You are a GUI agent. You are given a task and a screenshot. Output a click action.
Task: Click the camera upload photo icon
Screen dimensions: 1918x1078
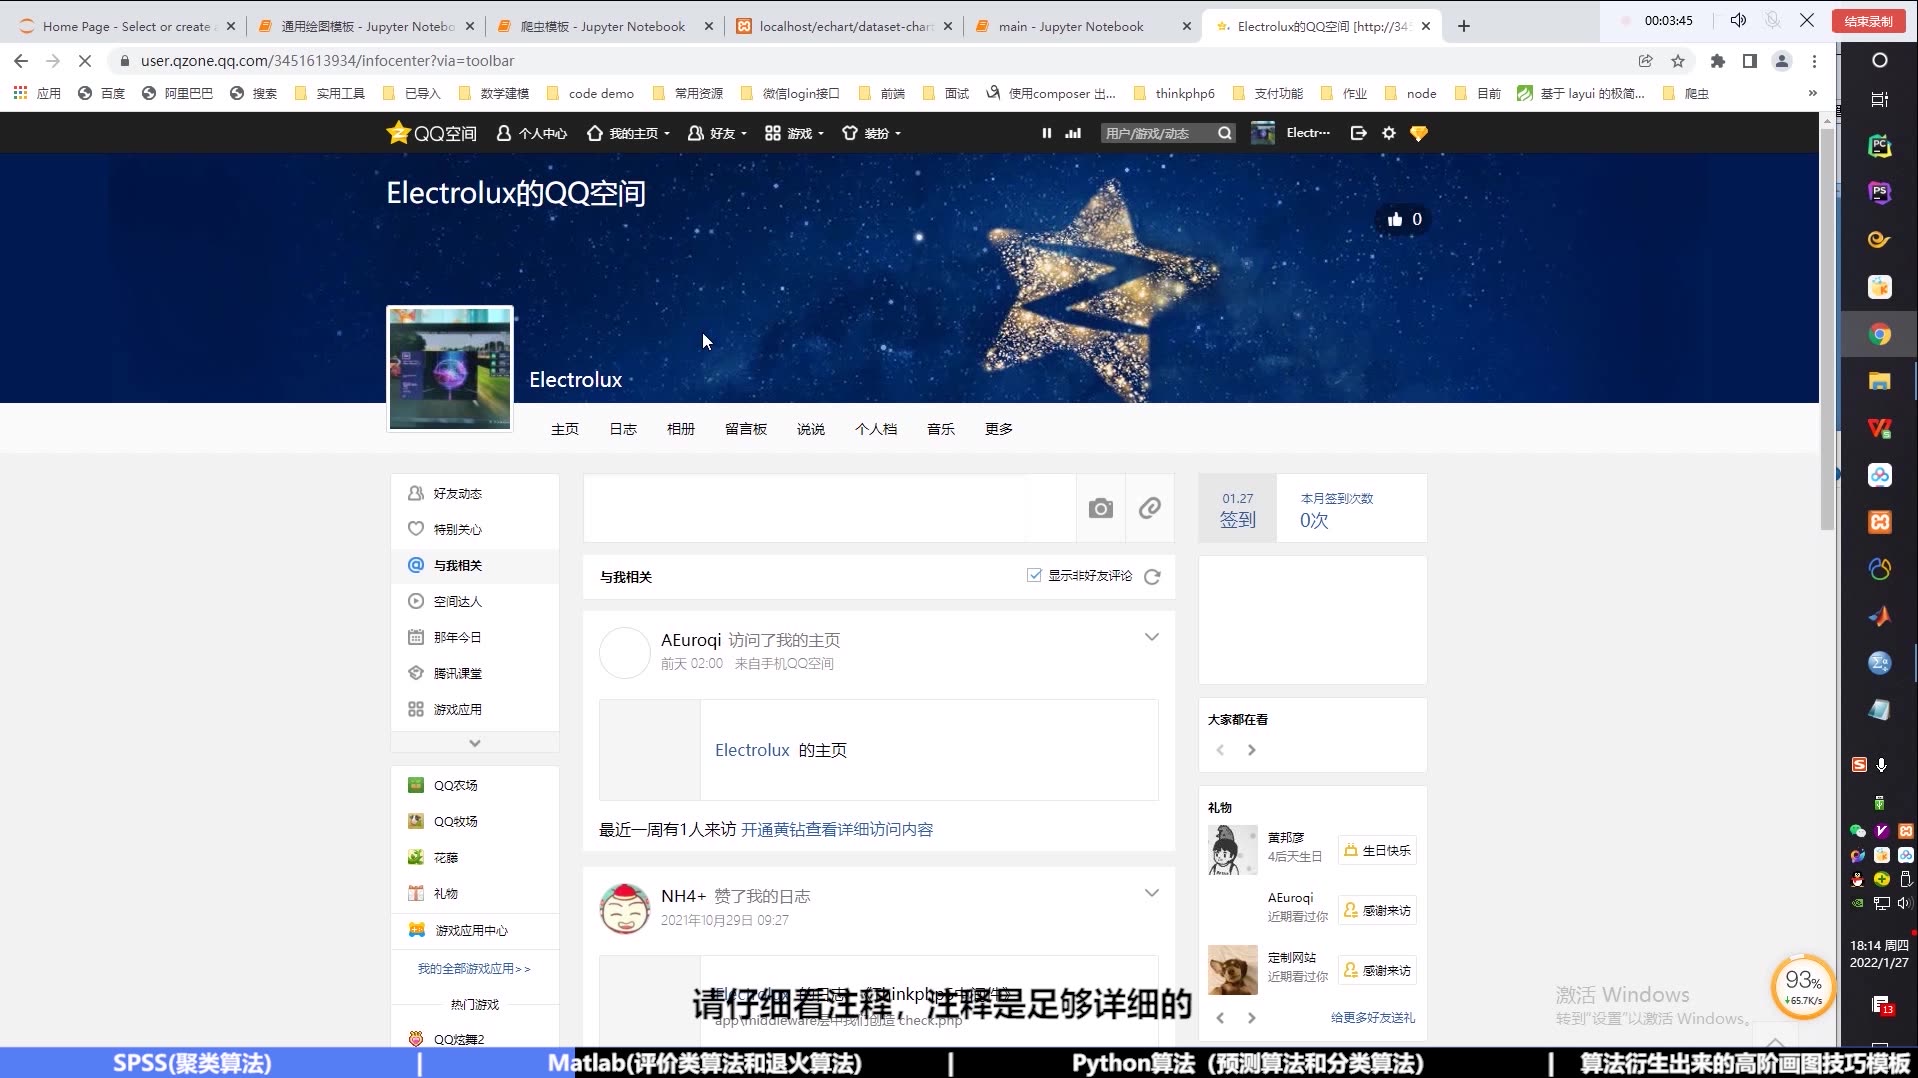coord(1101,509)
